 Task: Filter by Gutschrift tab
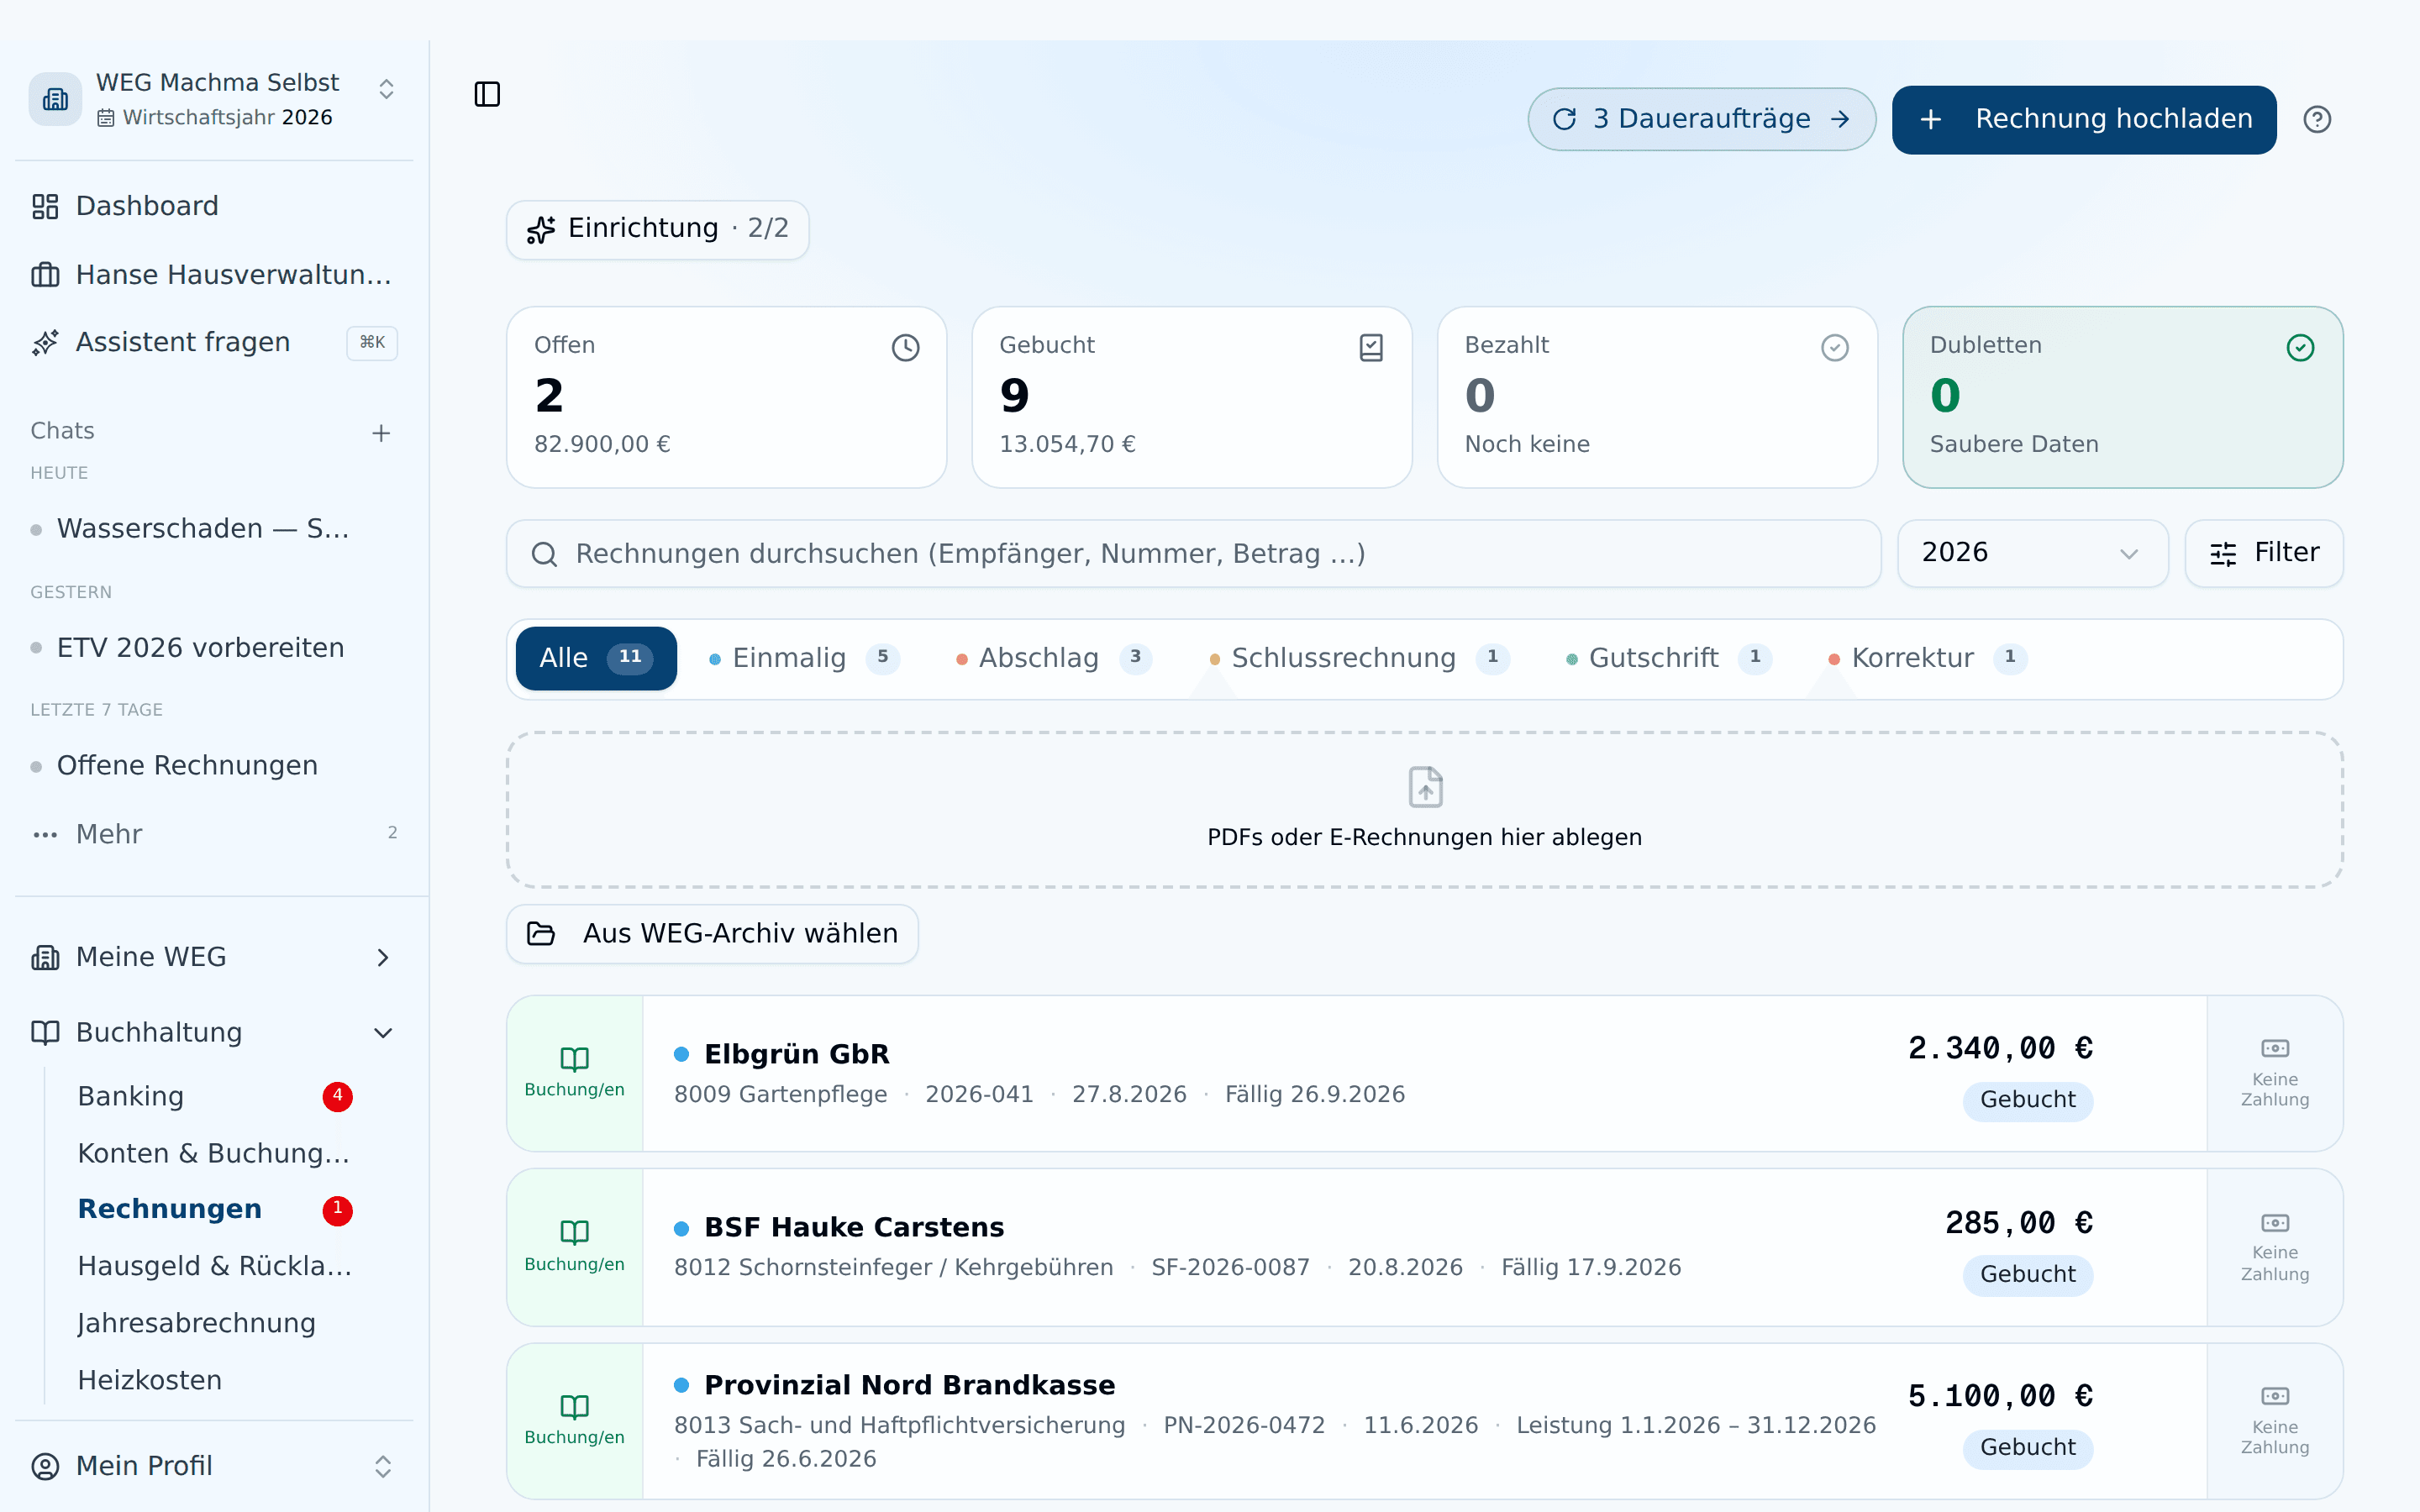click(x=1667, y=658)
